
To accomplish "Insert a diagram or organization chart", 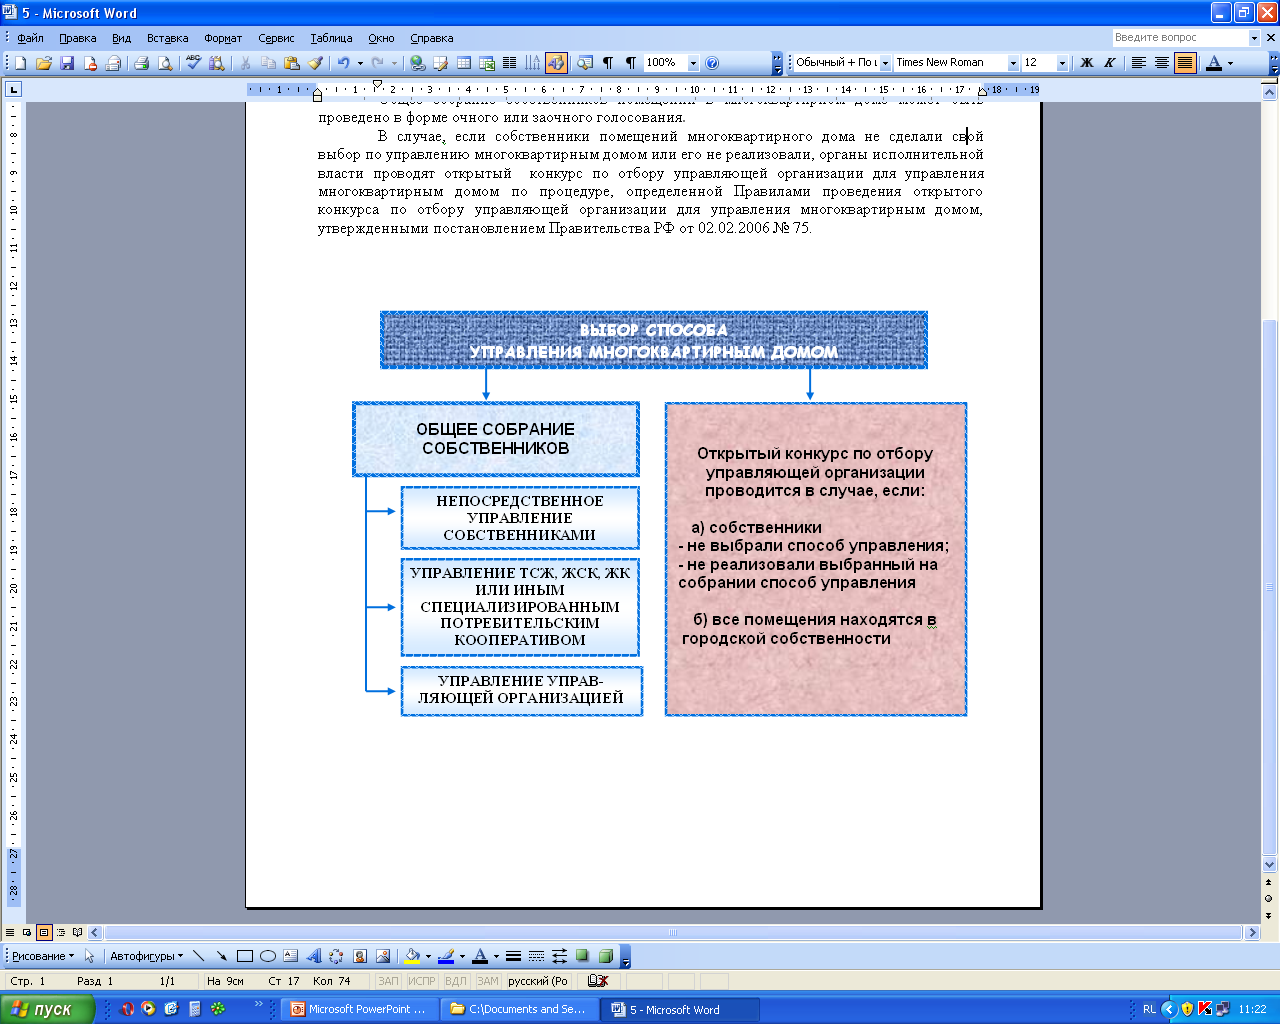I will click(336, 956).
